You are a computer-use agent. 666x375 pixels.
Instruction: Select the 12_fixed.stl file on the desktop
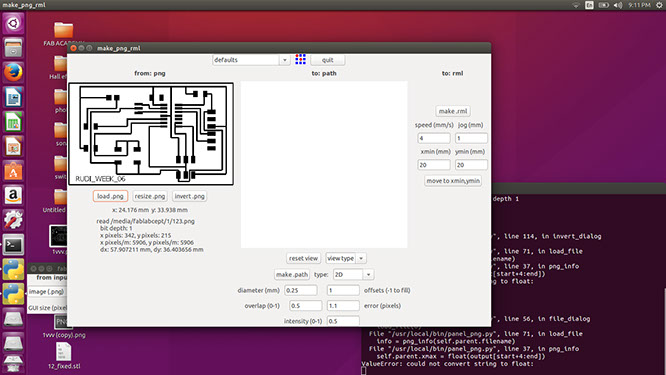point(64,356)
